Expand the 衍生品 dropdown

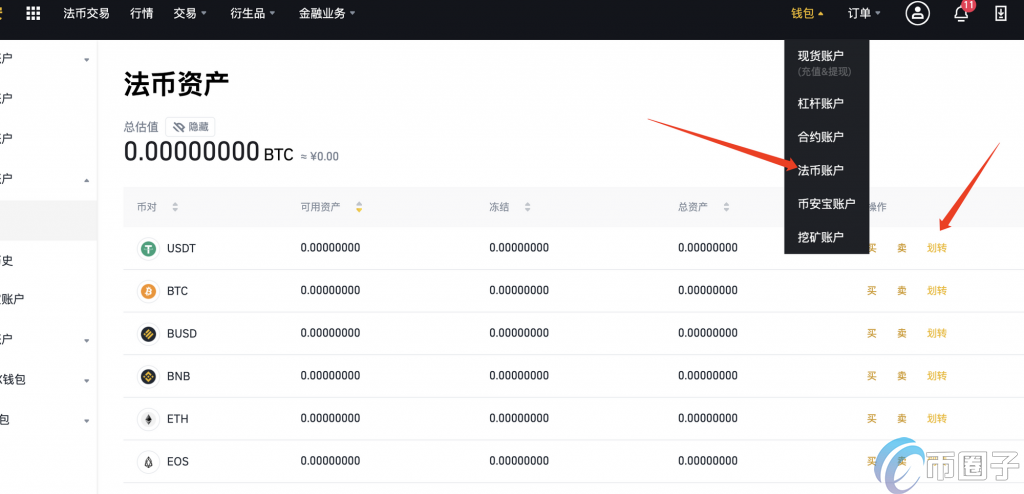(x=253, y=13)
